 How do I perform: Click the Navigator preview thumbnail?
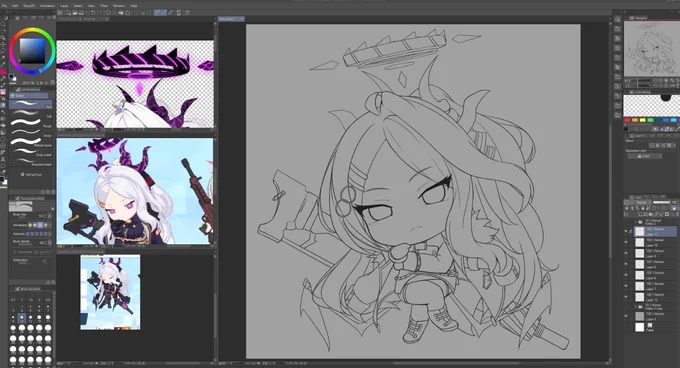[652, 49]
